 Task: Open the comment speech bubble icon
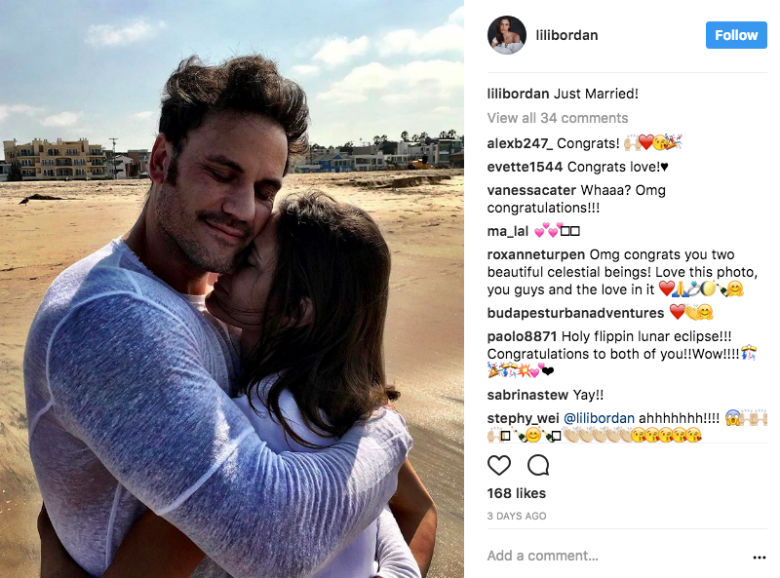click(538, 466)
